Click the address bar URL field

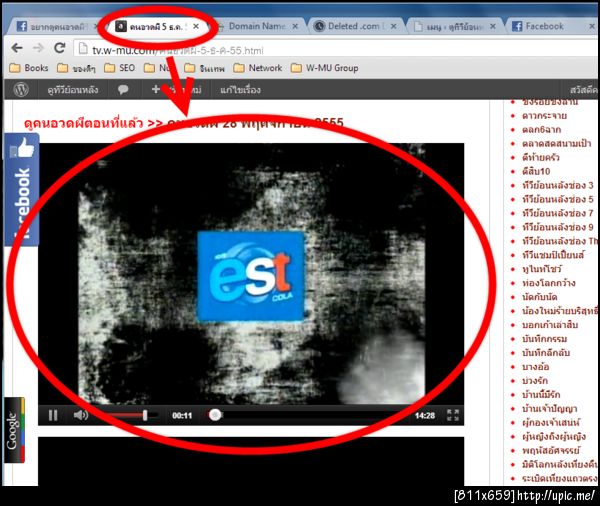(337, 50)
